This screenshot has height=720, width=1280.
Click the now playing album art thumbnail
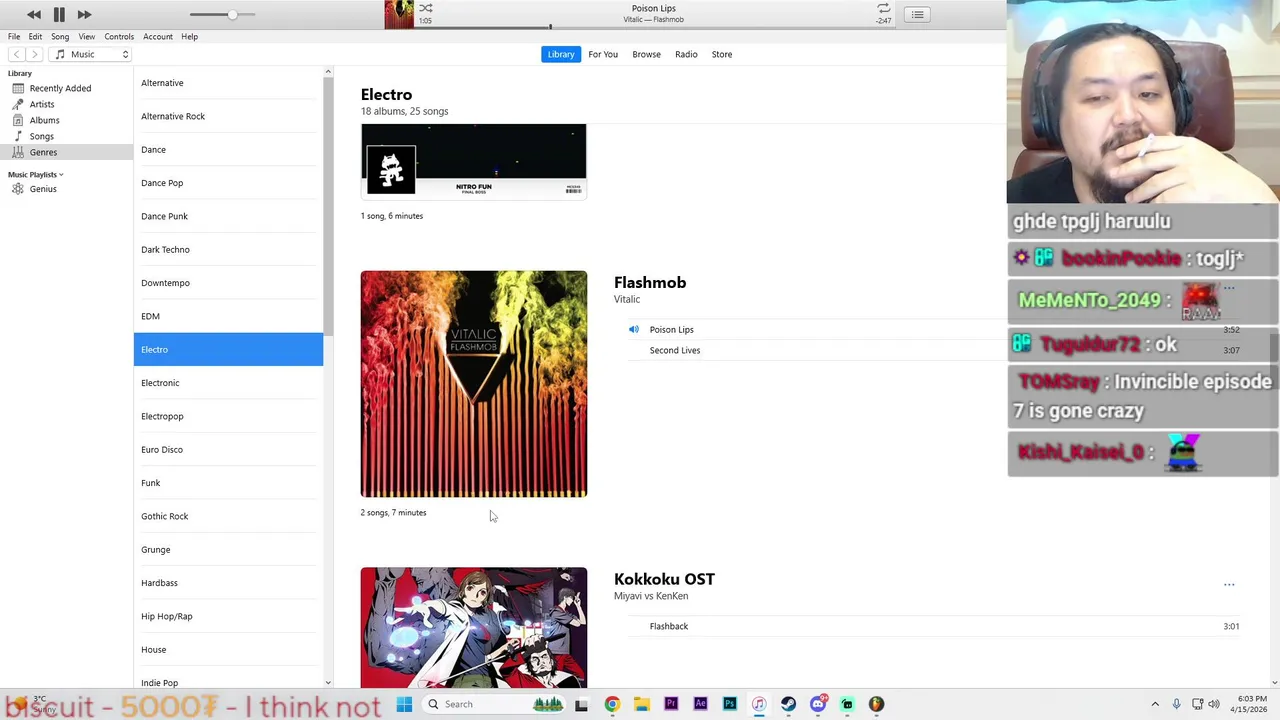[399, 14]
